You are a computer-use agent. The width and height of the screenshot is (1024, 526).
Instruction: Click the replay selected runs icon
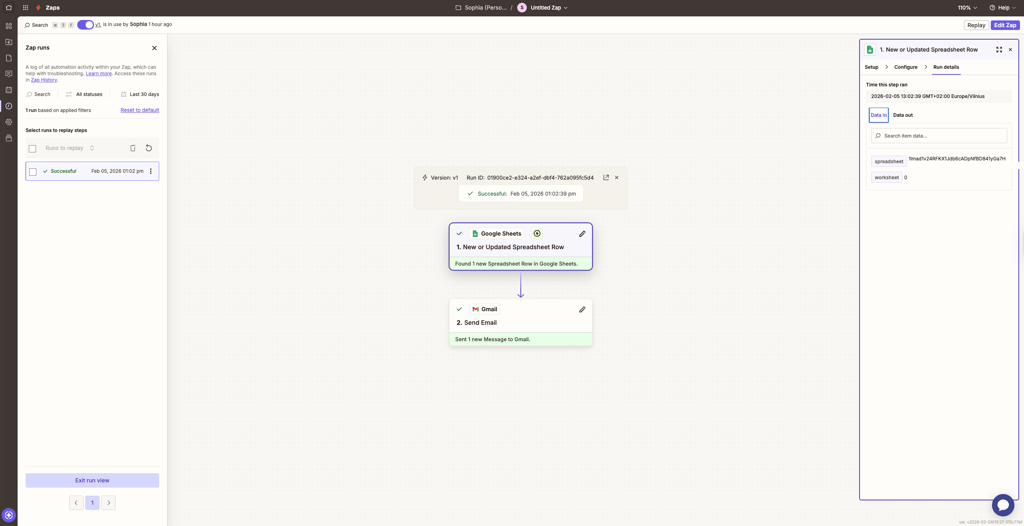[x=148, y=148]
